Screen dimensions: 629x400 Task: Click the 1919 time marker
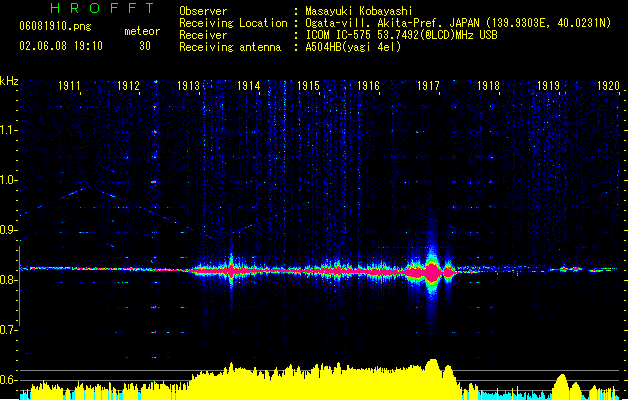(548, 86)
